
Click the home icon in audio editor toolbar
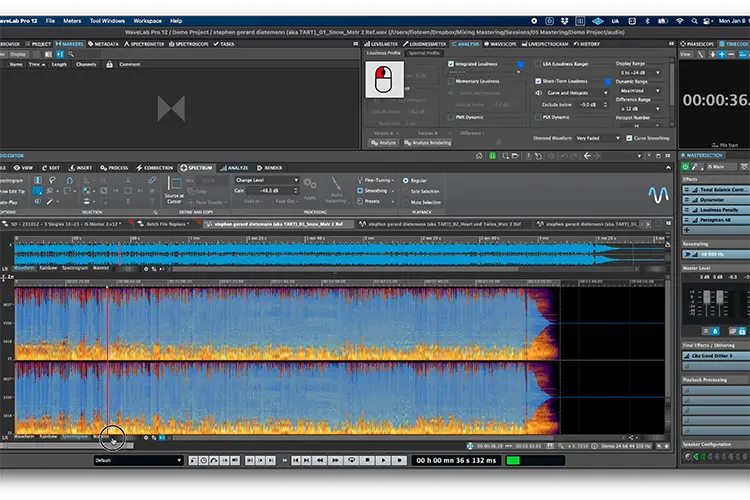coord(479,156)
